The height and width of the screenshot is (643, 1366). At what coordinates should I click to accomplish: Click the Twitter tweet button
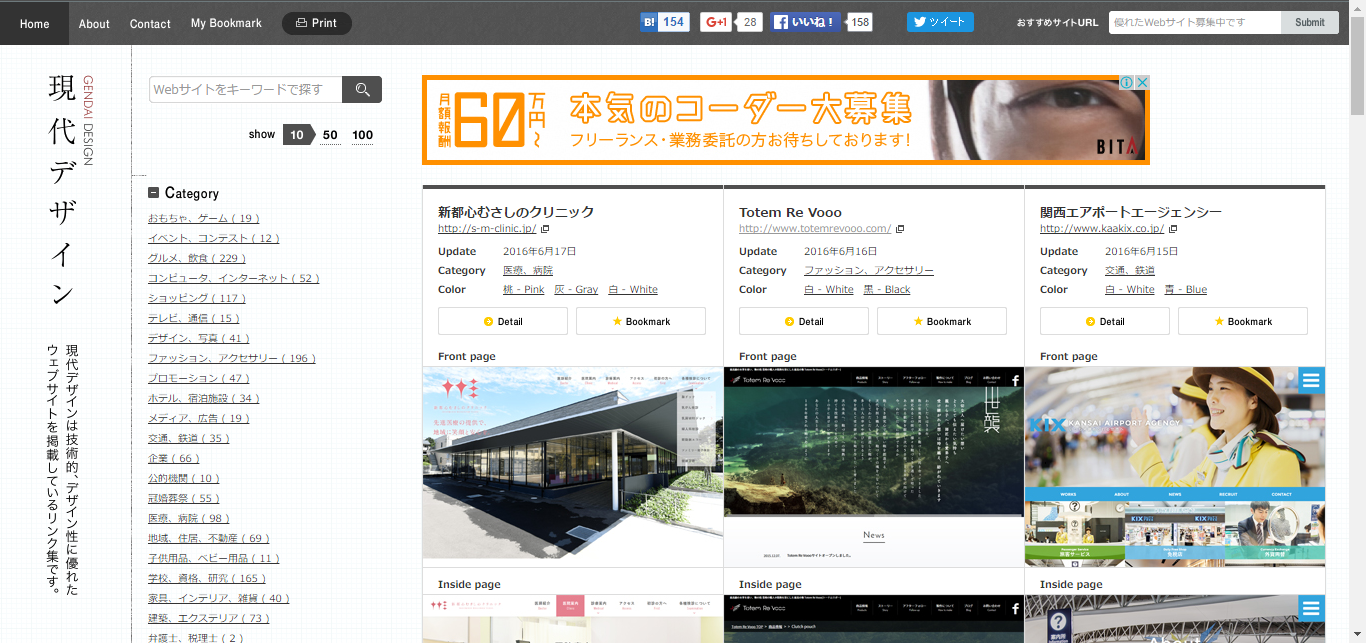[939, 22]
